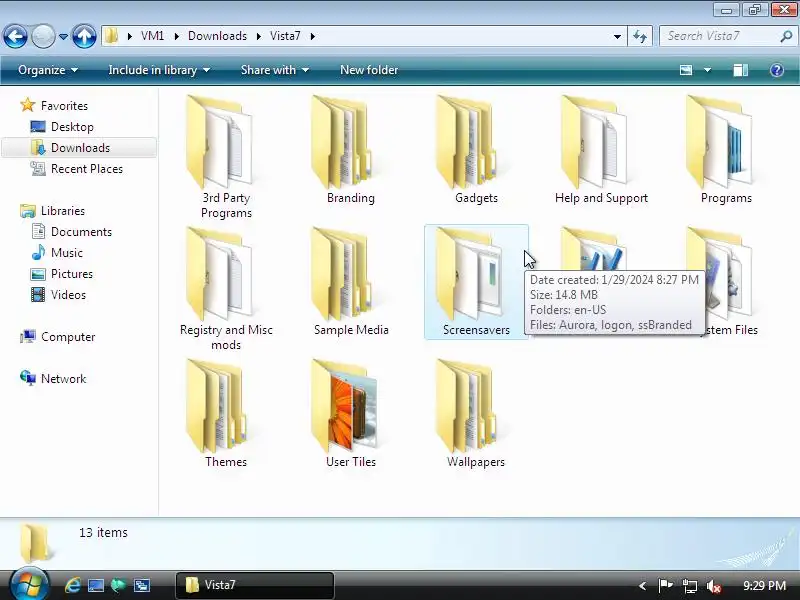The height and width of the screenshot is (600, 800).
Task: Select the 3rd Party Programs folder
Action: tap(226, 157)
